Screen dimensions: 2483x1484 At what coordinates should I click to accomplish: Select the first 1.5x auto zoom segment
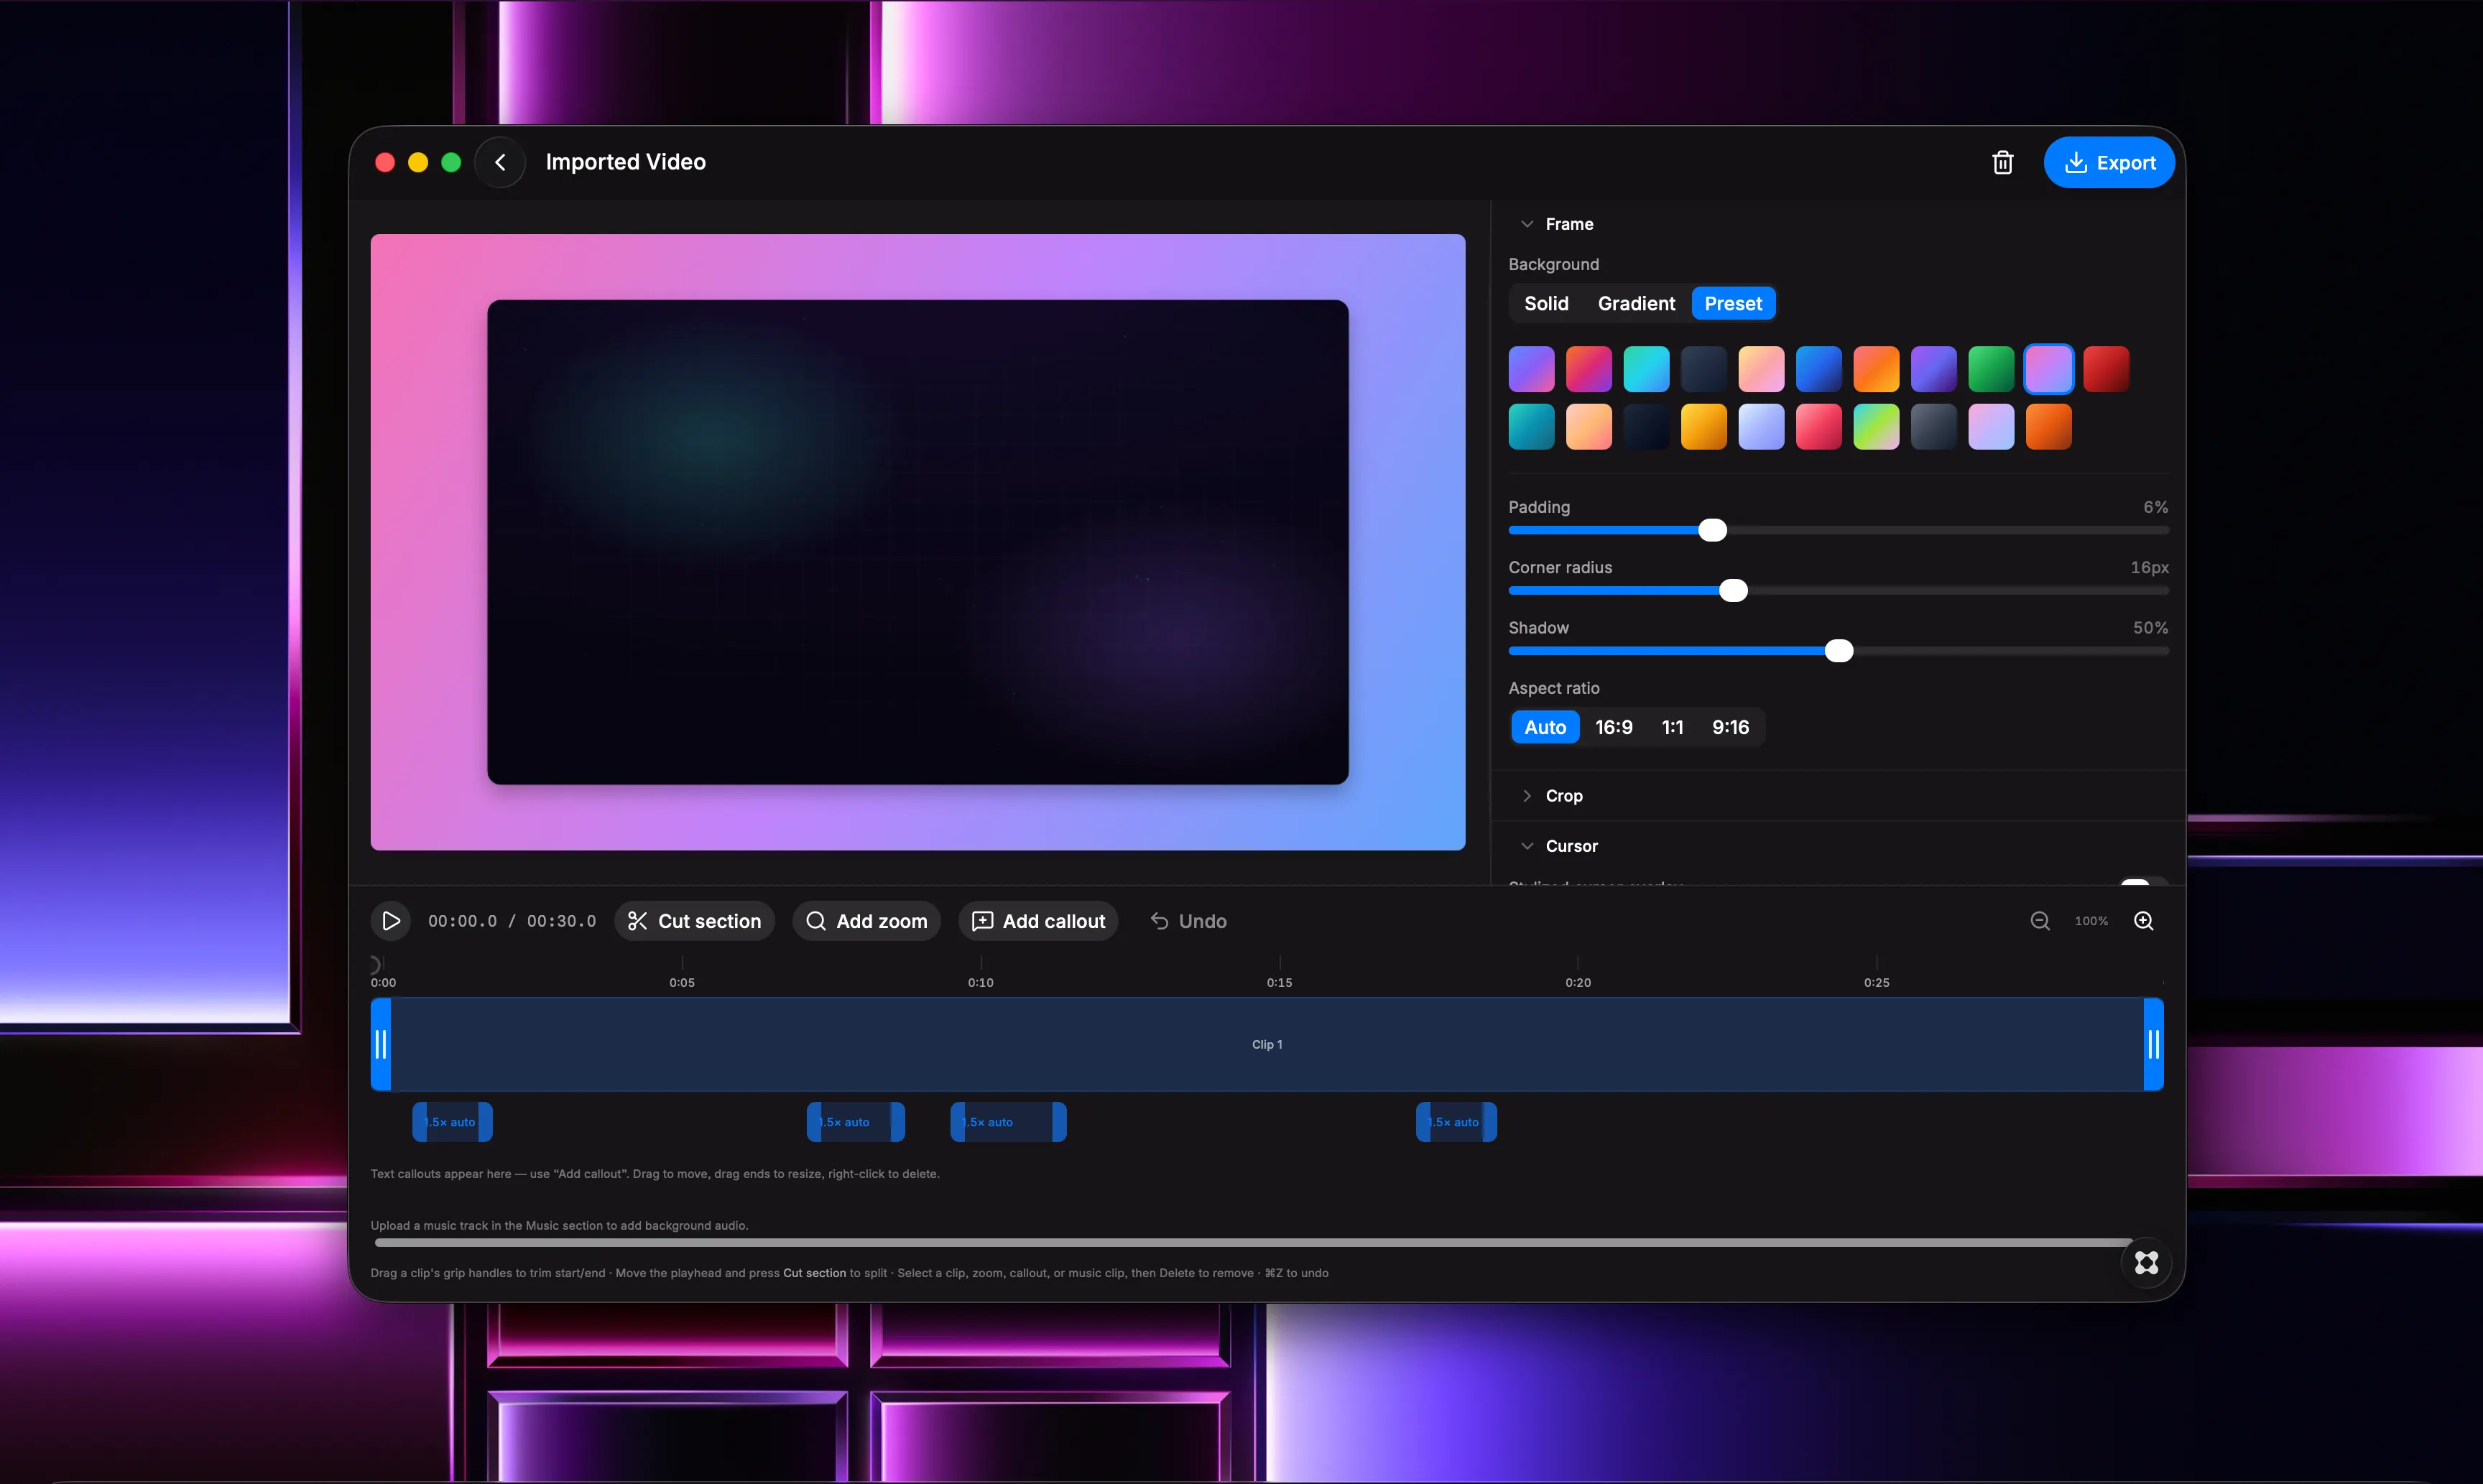[x=452, y=1122]
